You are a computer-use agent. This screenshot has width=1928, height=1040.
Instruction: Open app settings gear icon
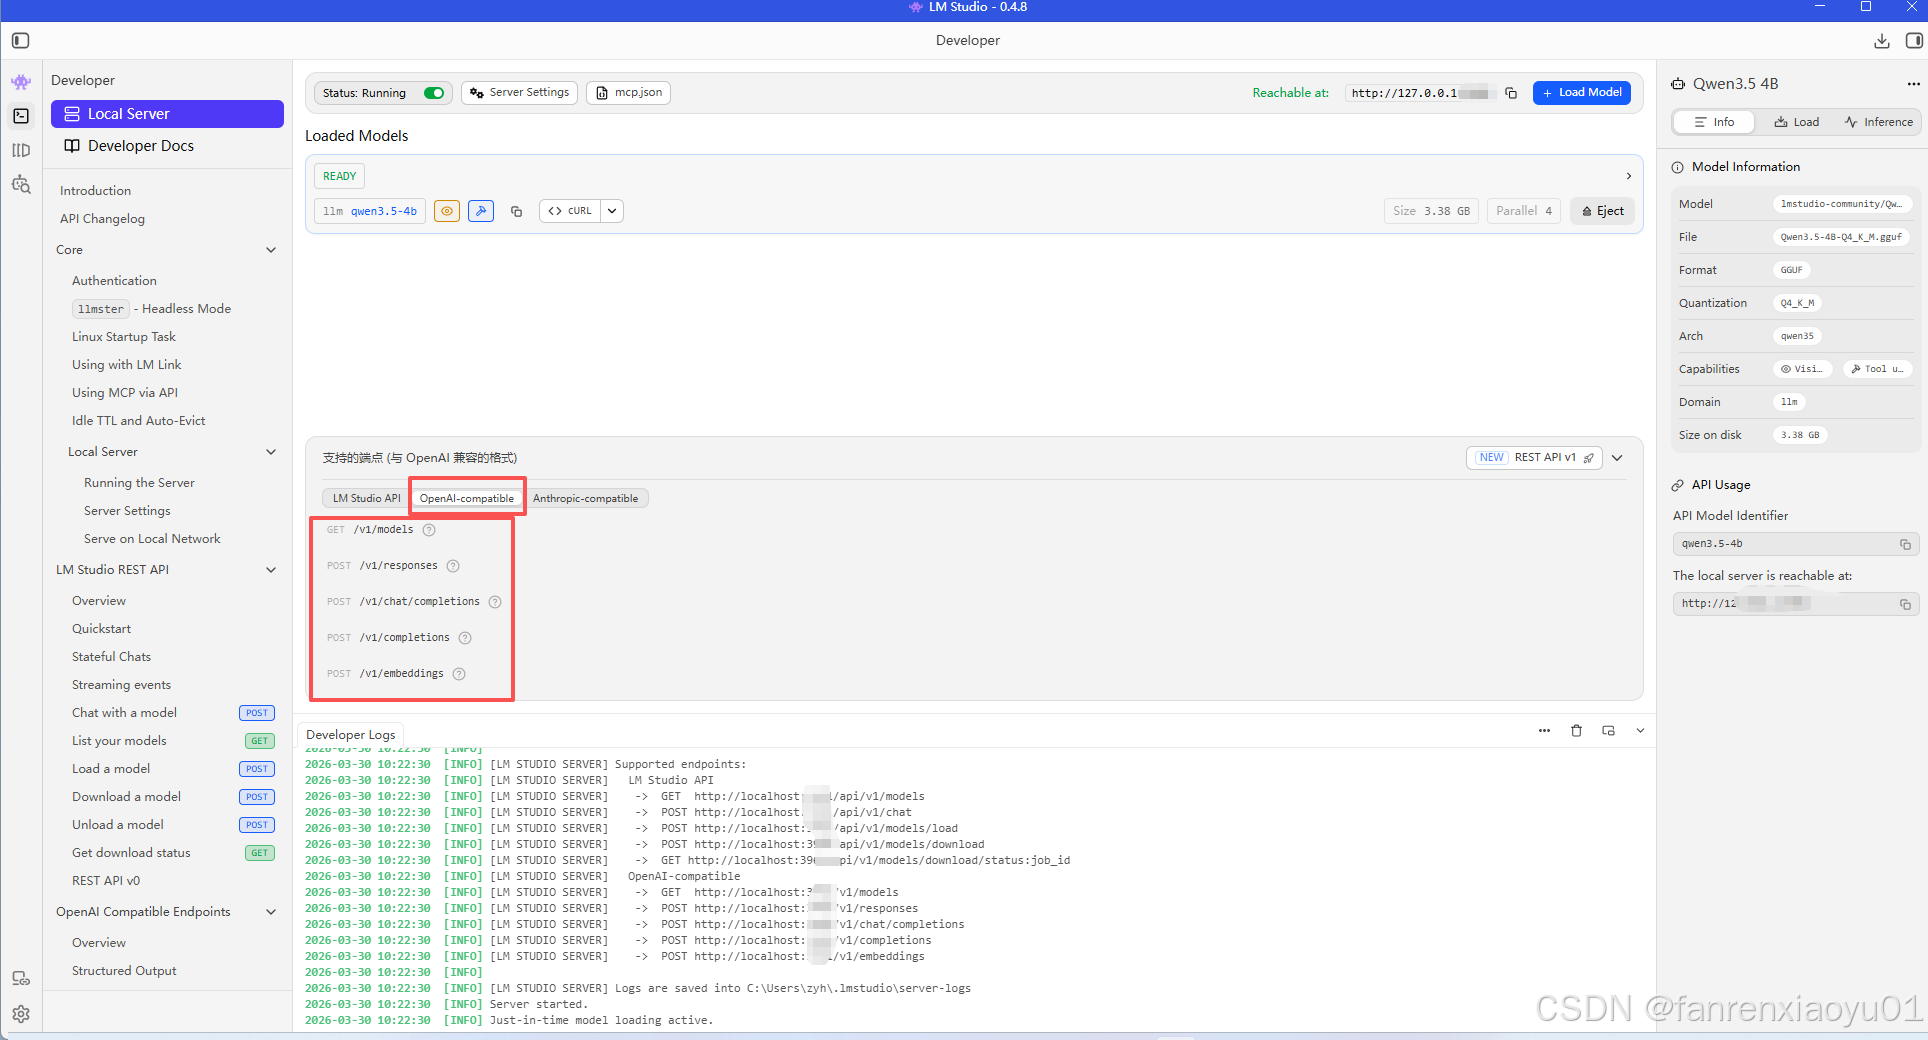21,1014
